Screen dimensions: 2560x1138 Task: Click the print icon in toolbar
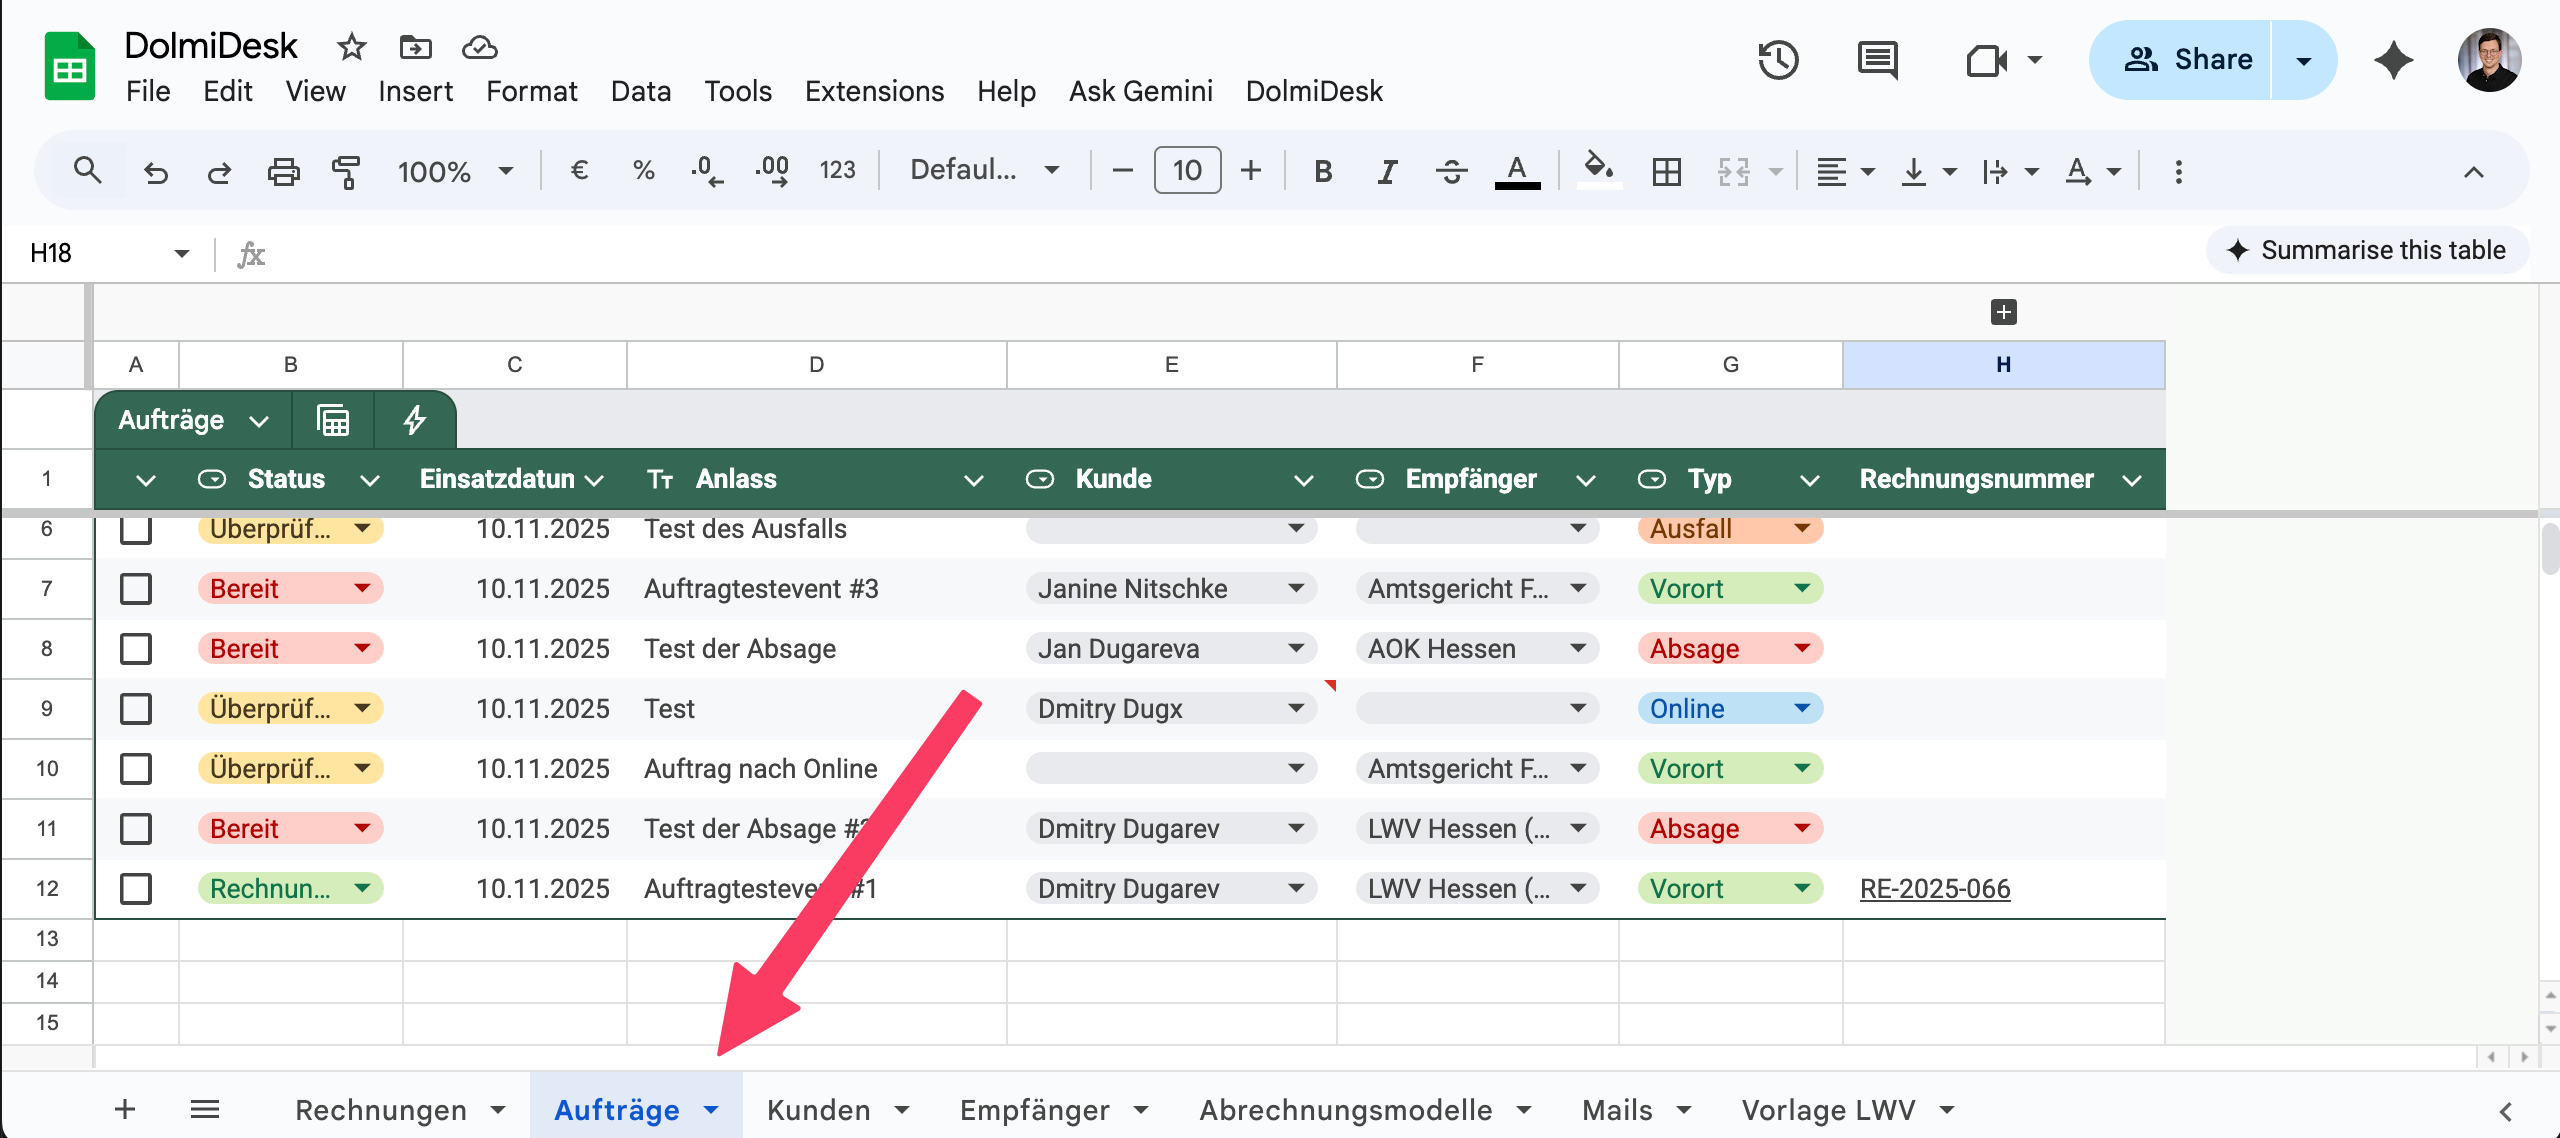pyautogui.click(x=283, y=171)
